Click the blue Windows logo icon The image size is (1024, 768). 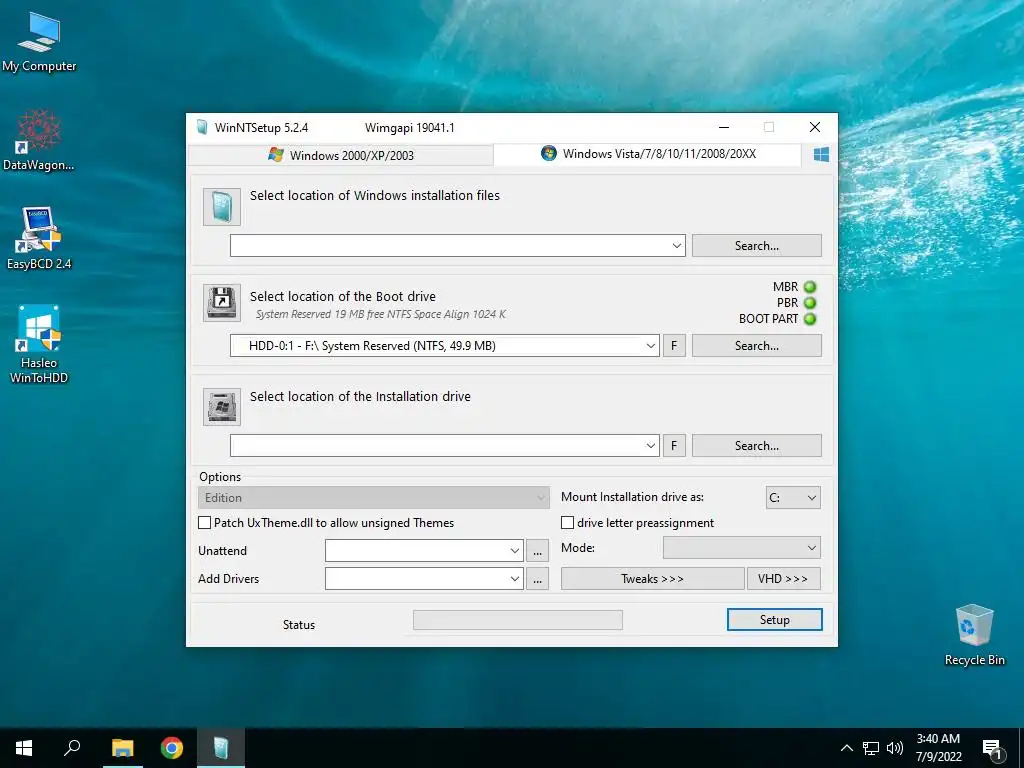821,155
